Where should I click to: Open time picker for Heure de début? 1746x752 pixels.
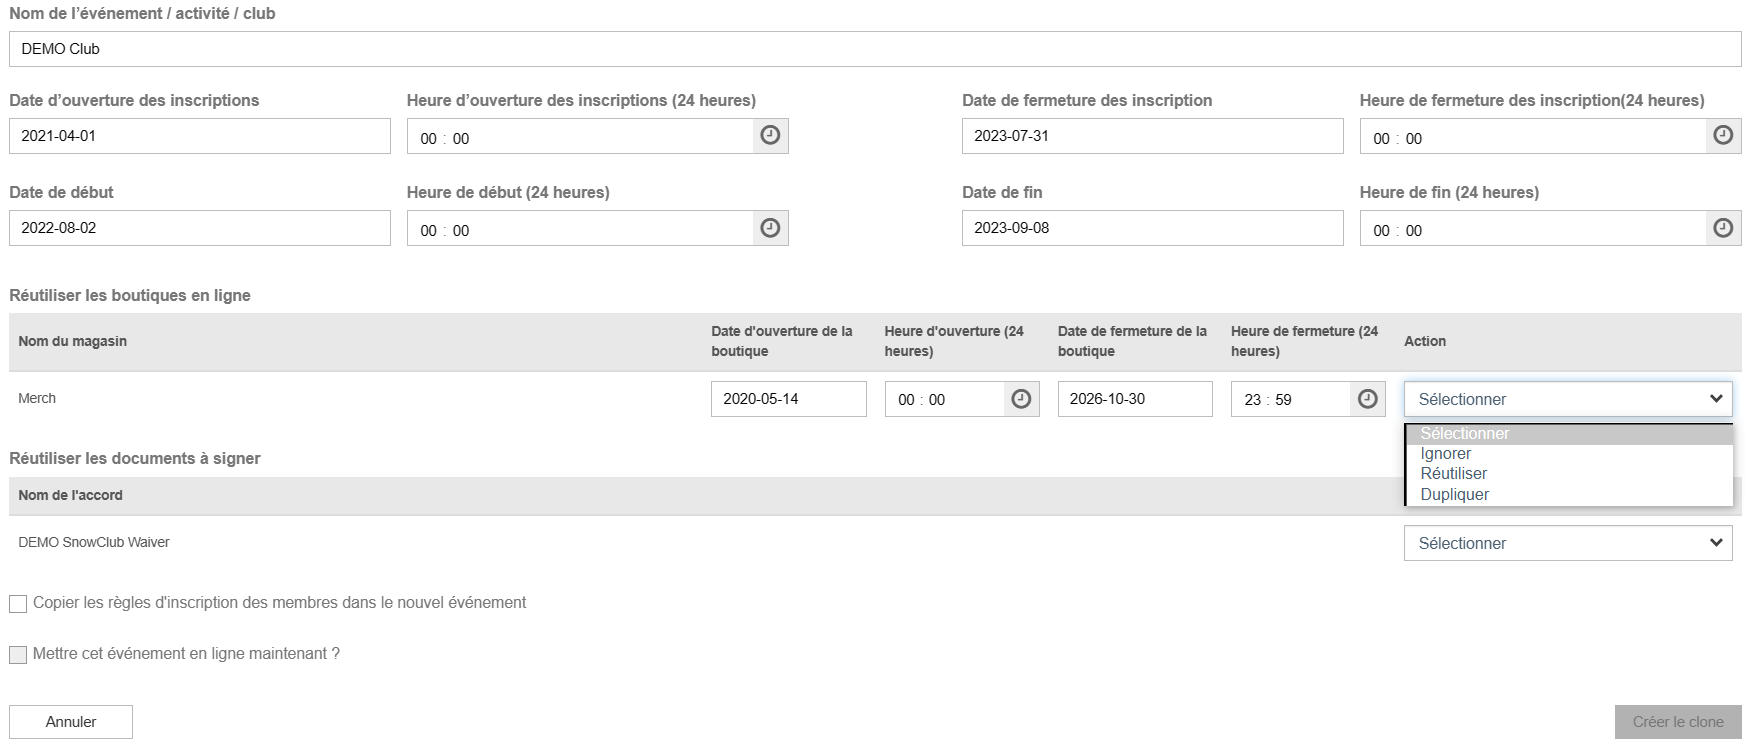pos(770,228)
